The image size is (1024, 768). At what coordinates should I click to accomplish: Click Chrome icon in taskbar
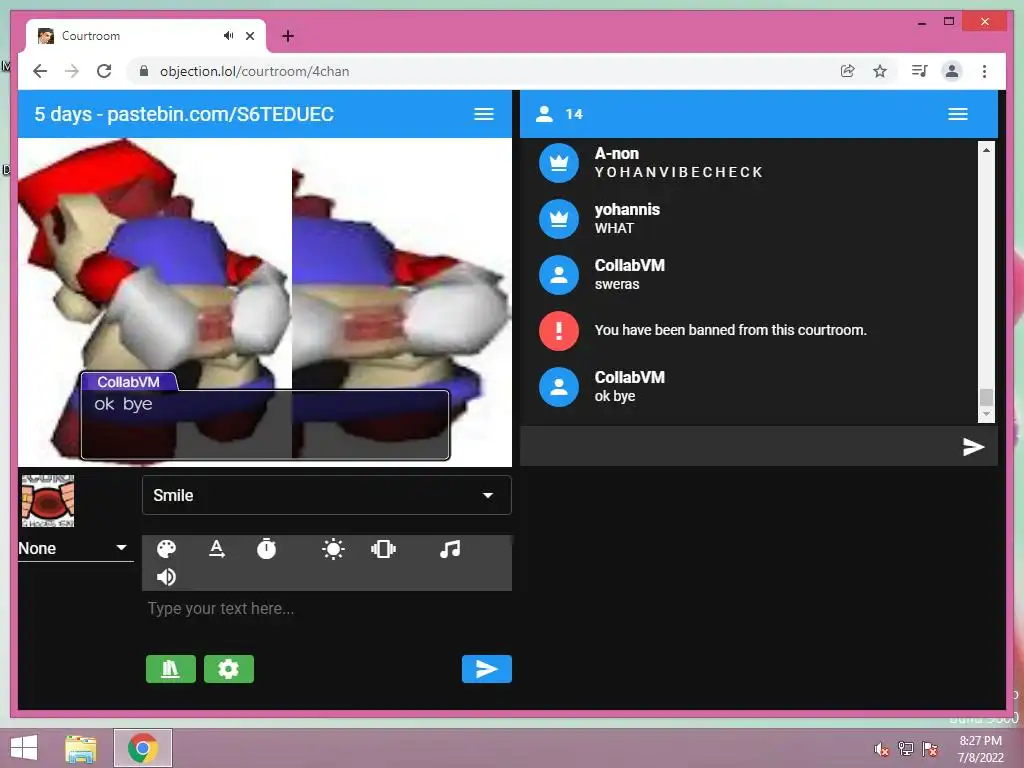tap(143, 748)
